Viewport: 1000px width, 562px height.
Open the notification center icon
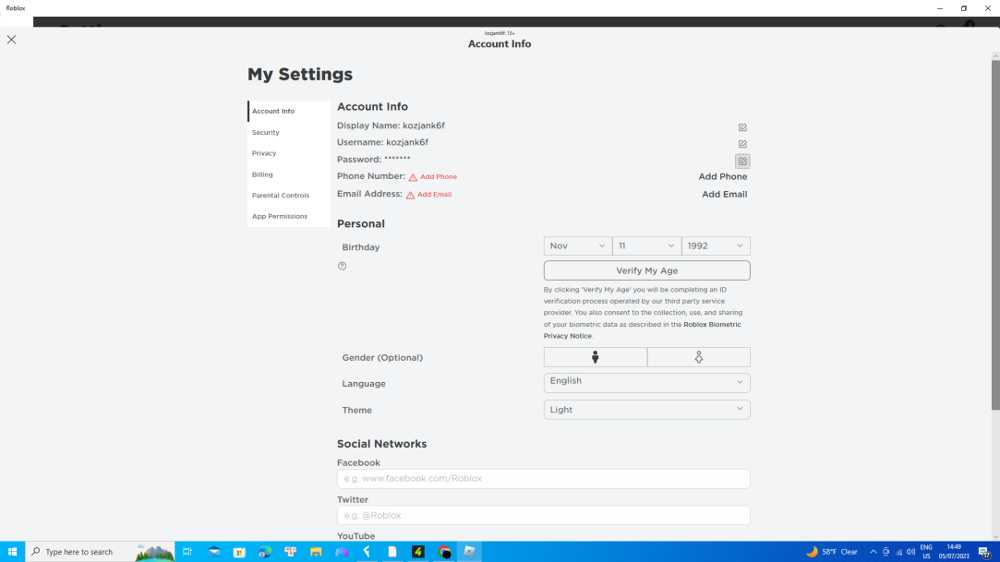point(985,552)
